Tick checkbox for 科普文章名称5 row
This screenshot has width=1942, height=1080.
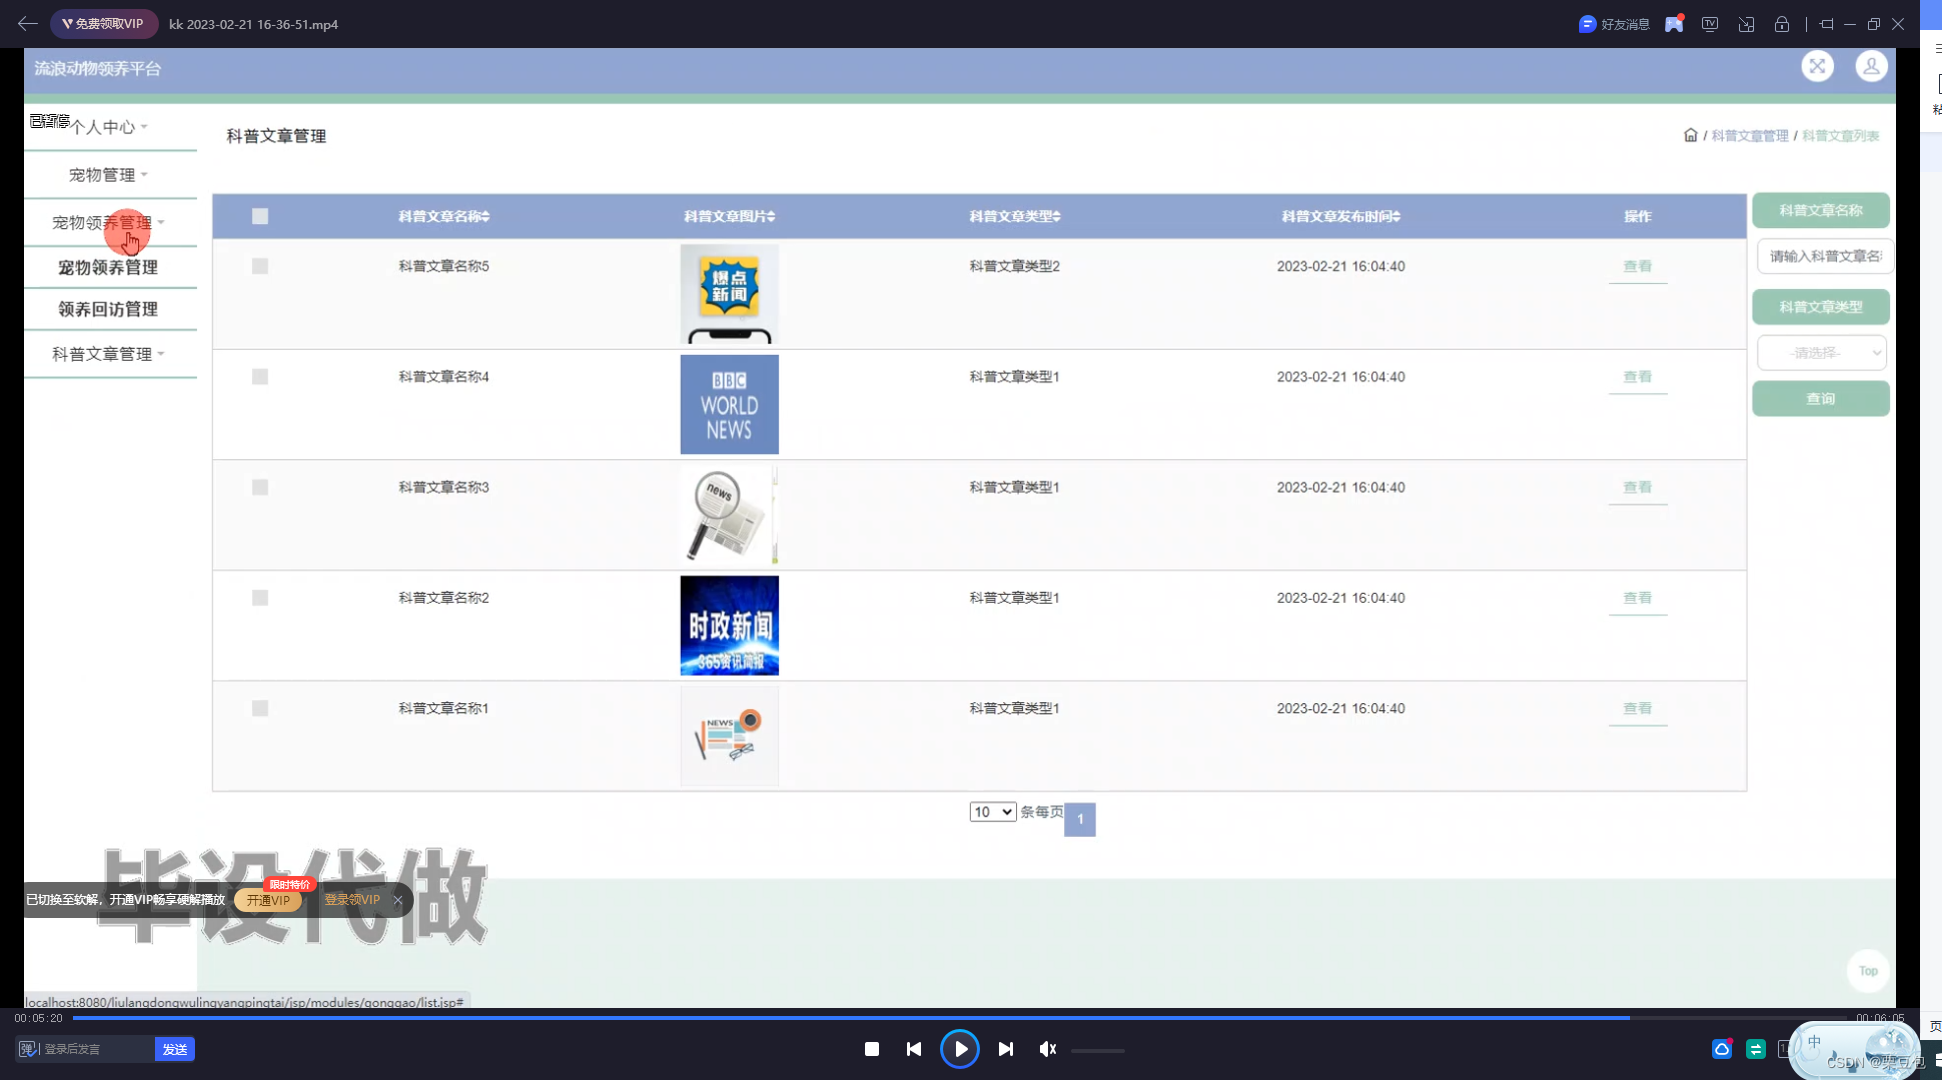(x=260, y=266)
